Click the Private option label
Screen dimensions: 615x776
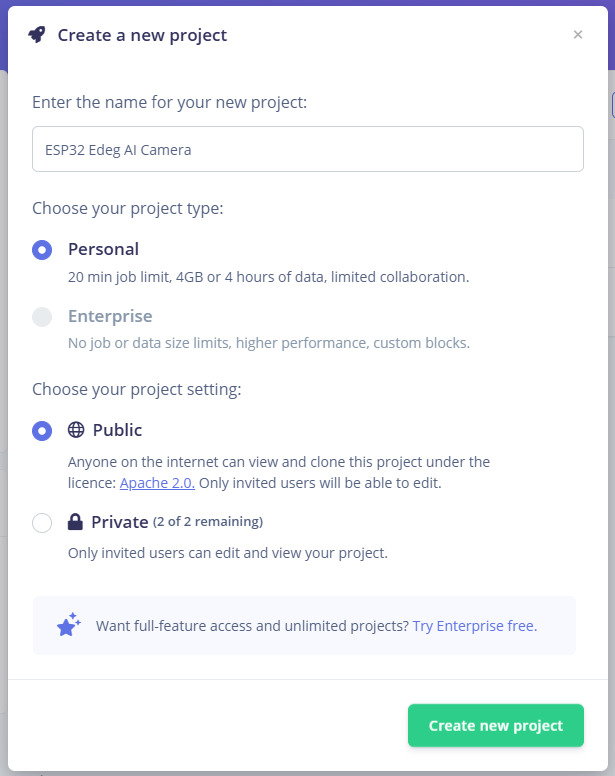(120, 522)
